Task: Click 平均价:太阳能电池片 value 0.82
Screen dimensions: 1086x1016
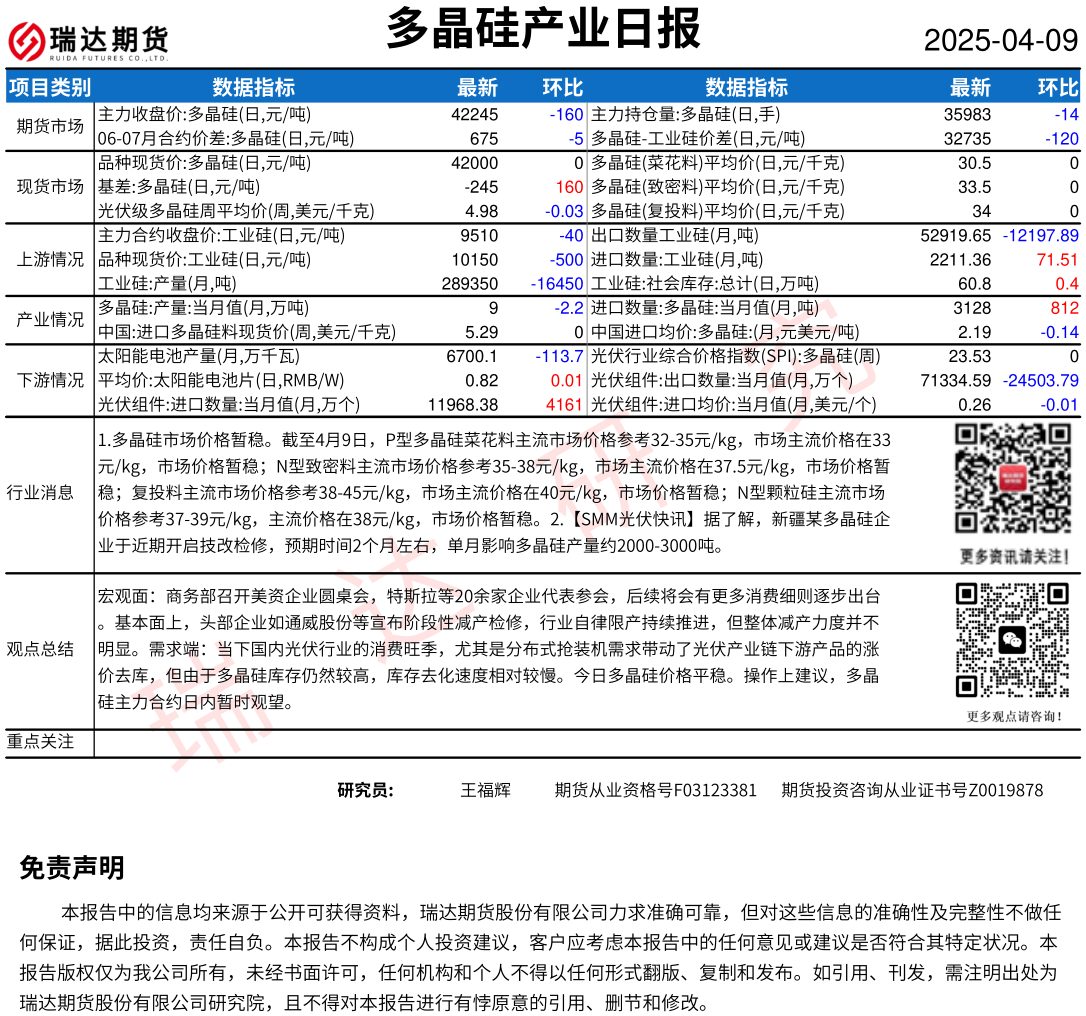Action: [481, 381]
